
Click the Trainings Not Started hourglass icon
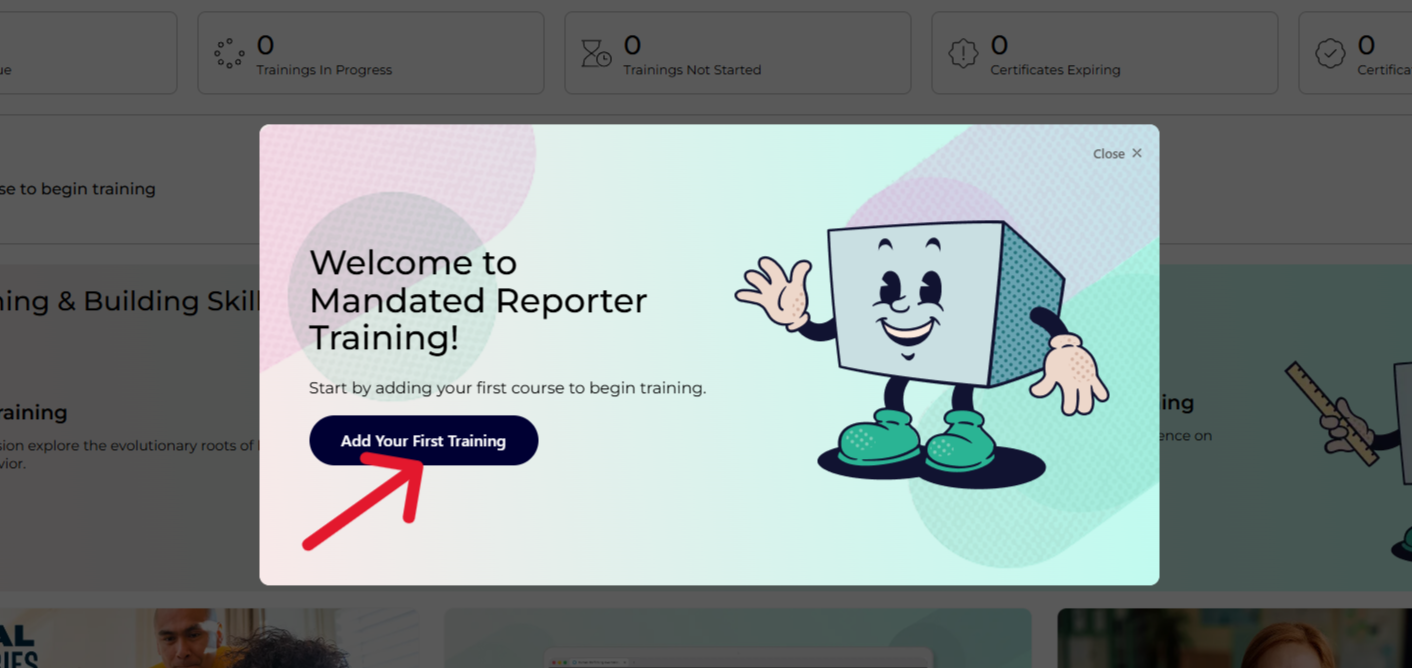coord(596,53)
